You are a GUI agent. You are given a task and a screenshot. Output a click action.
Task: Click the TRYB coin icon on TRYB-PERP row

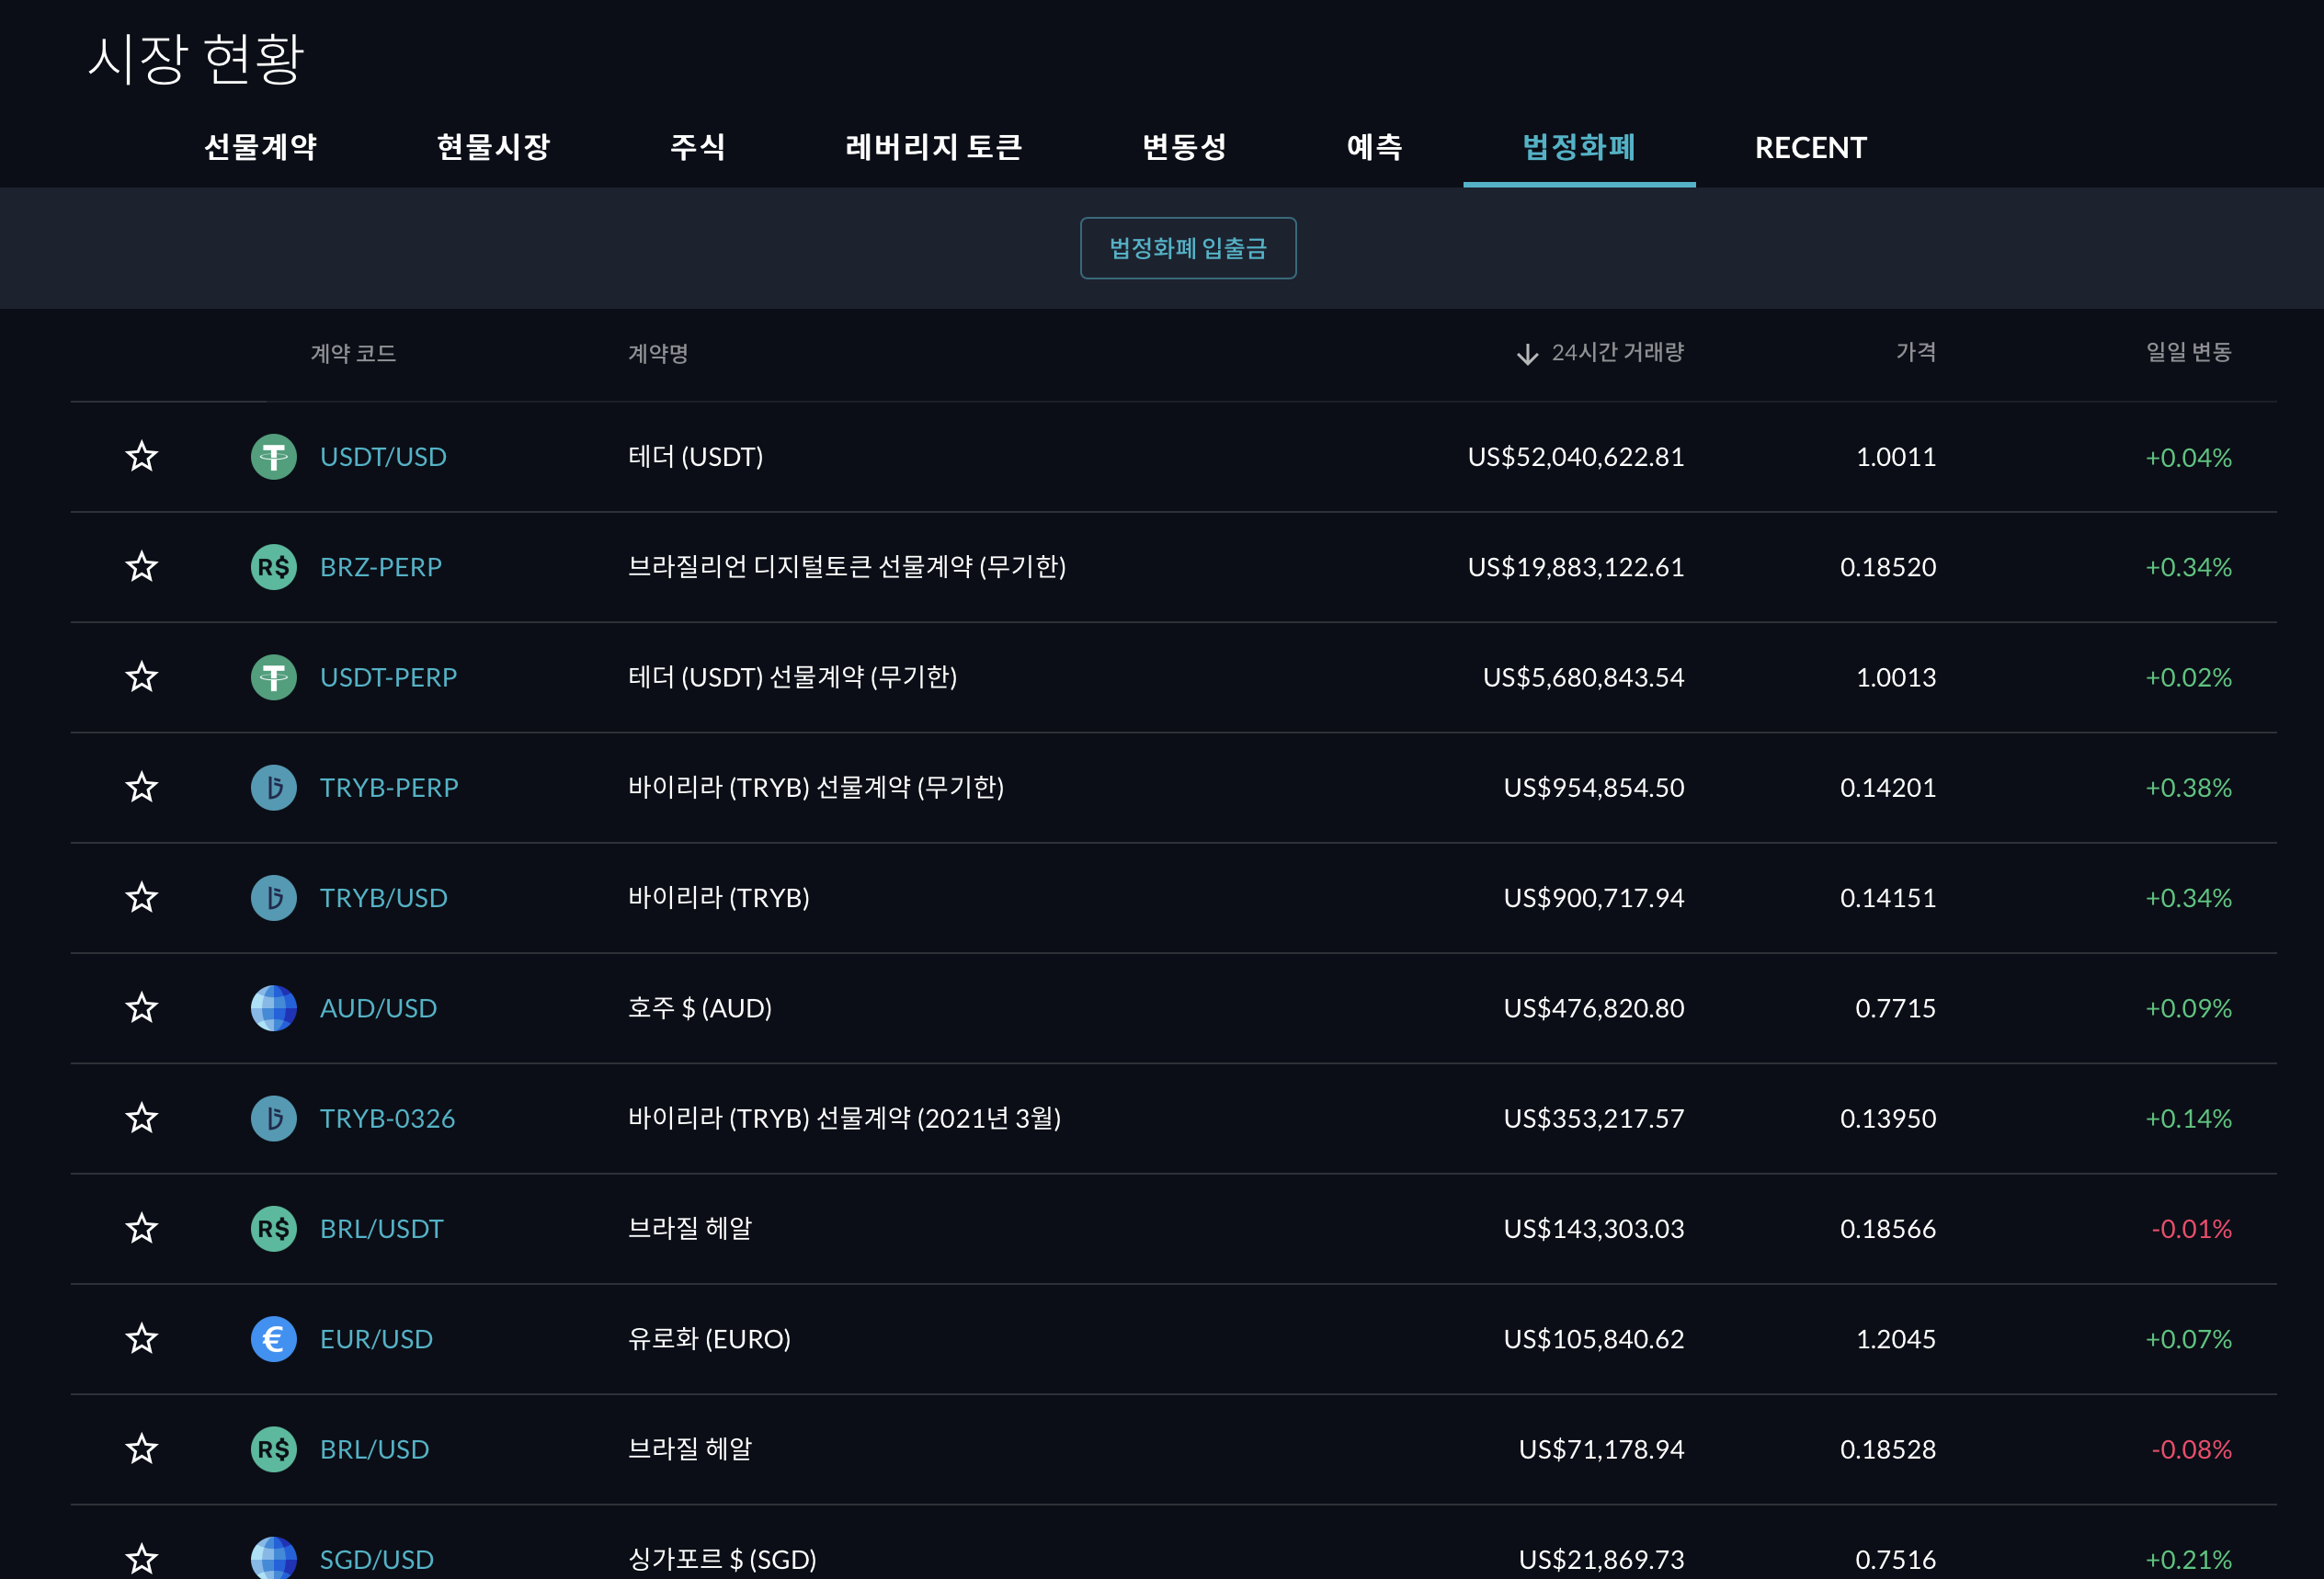273,787
